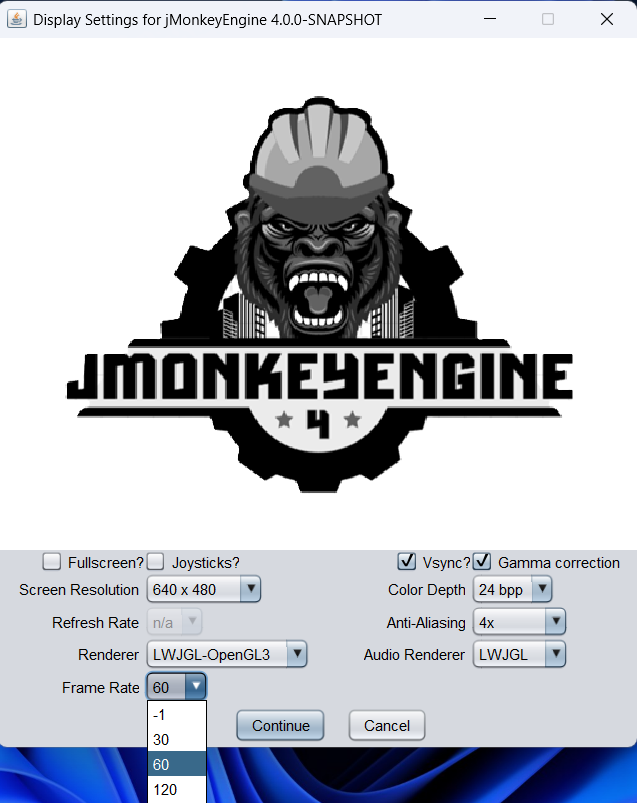This screenshot has height=803, width=637.
Task: Pick 120 frame rate option
Action: pyautogui.click(x=177, y=789)
